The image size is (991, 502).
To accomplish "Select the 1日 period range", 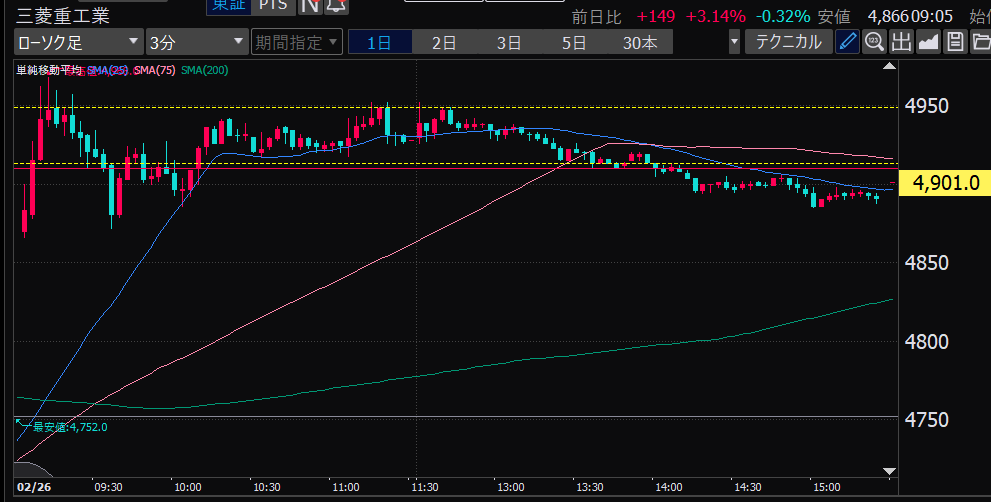I will pyautogui.click(x=380, y=42).
